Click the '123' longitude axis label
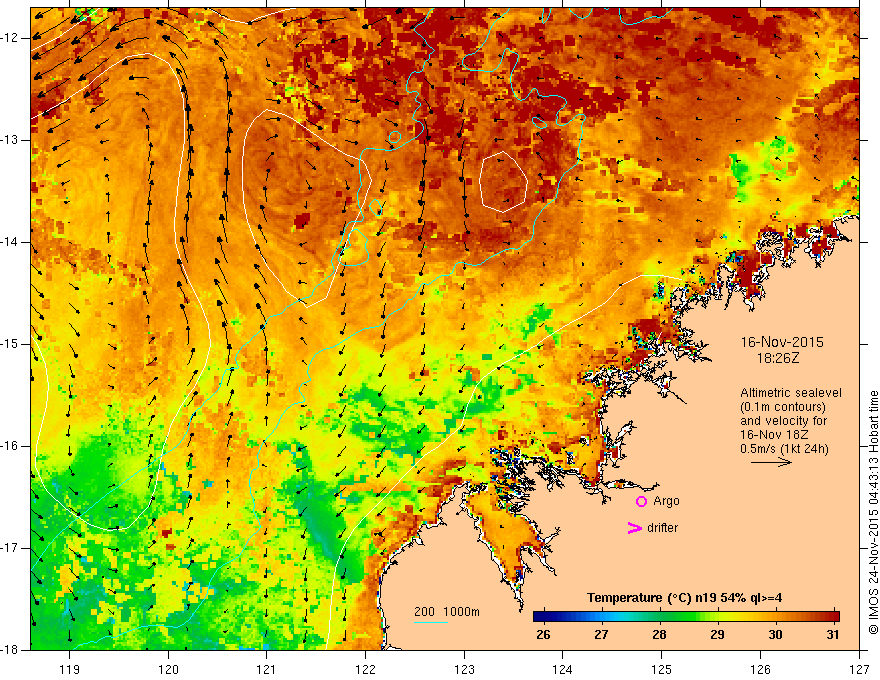880x680 pixels. point(464,669)
